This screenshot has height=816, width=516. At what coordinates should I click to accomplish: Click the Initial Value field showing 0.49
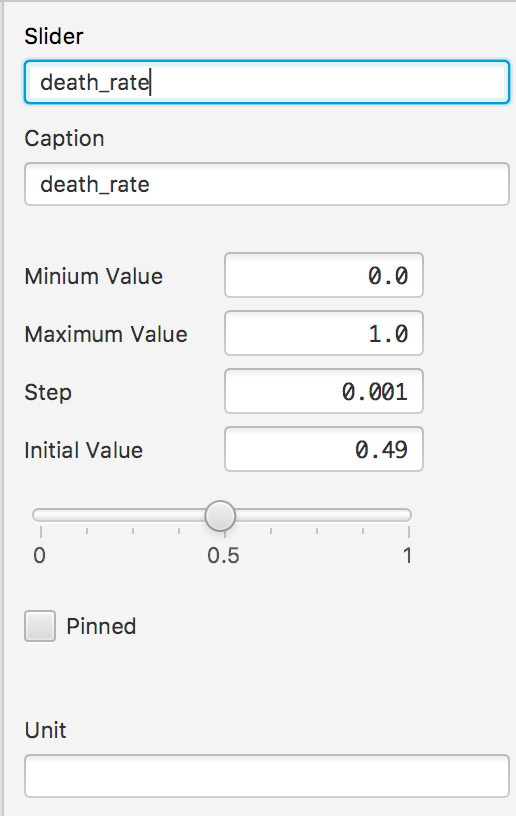(324, 450)
